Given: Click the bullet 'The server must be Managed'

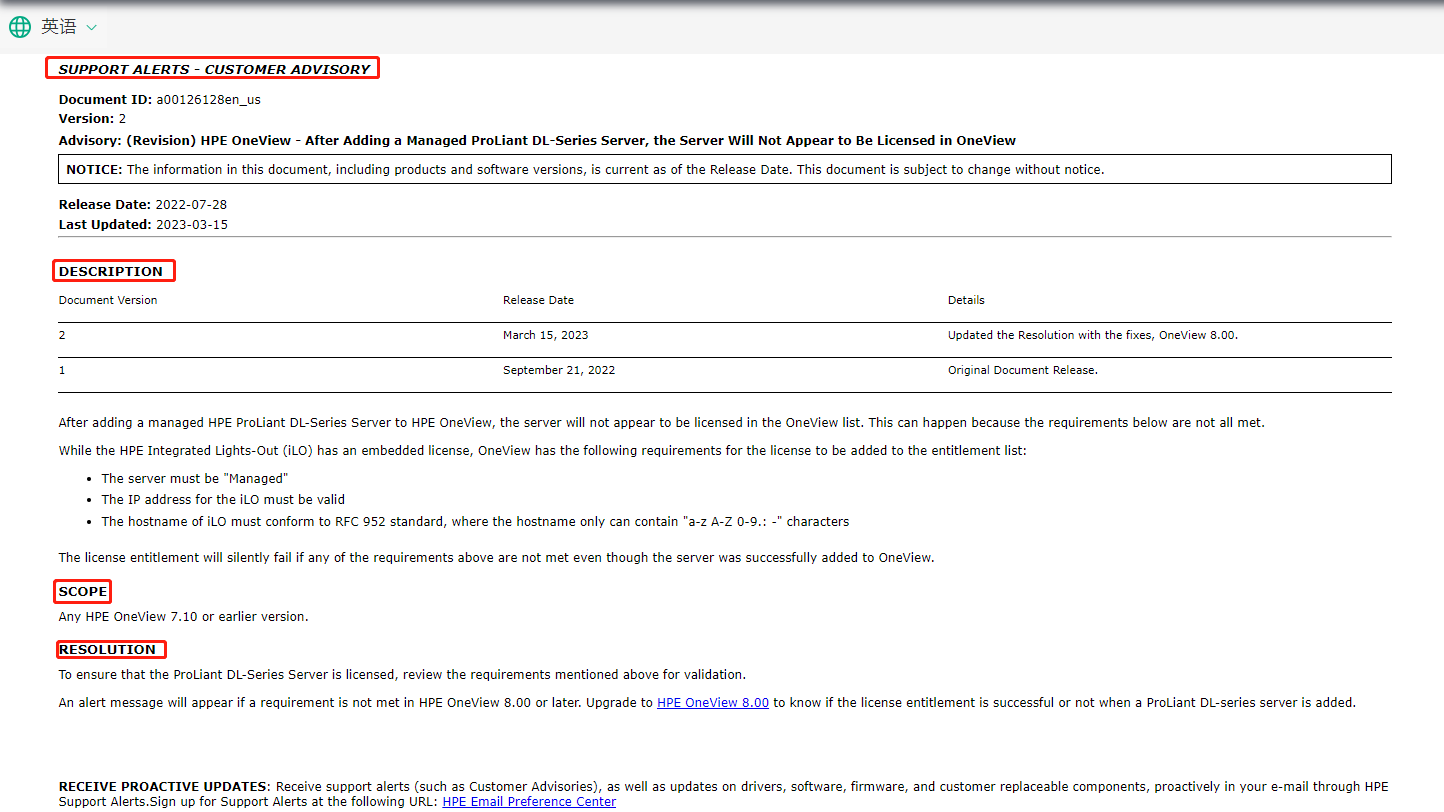Looking at the screenshot, I should pyautogui.click(x=195, y=479).
